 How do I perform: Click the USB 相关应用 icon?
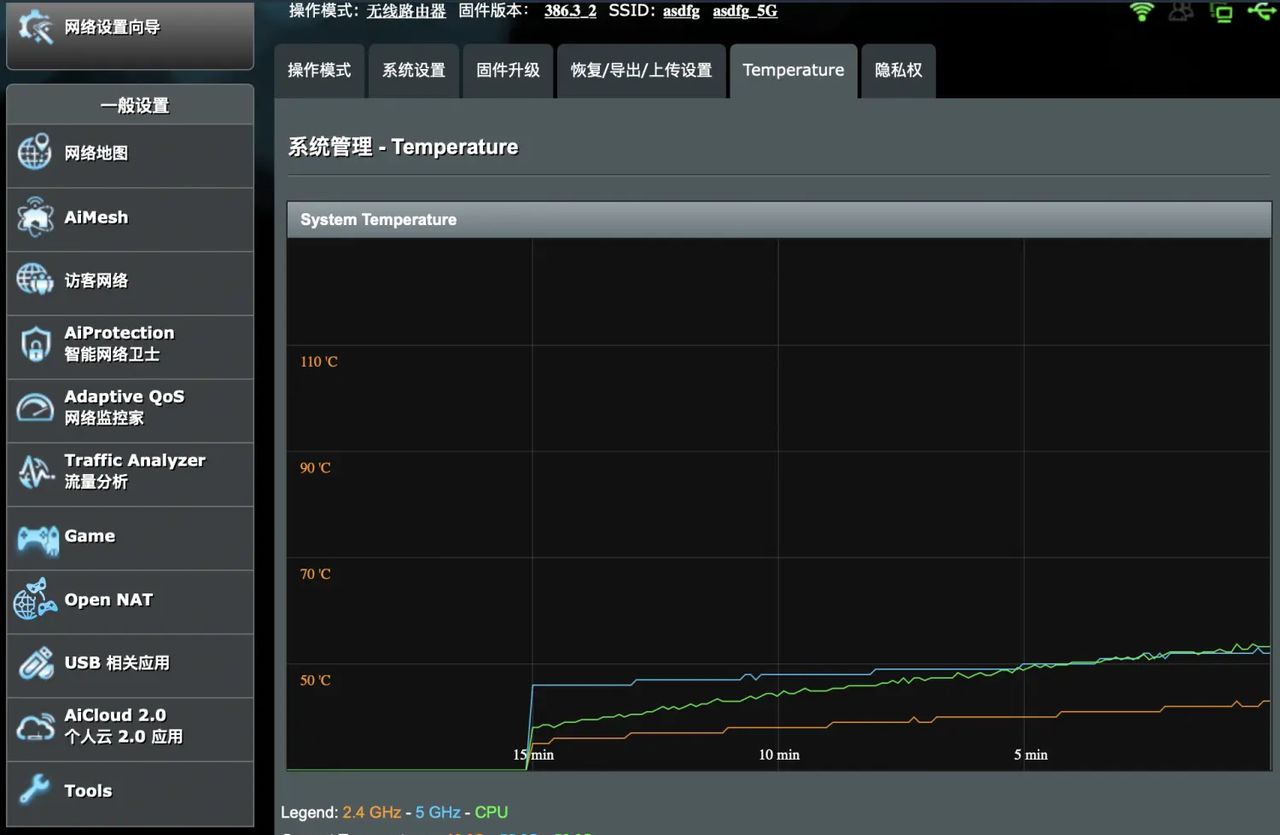[x=34, y=664]
